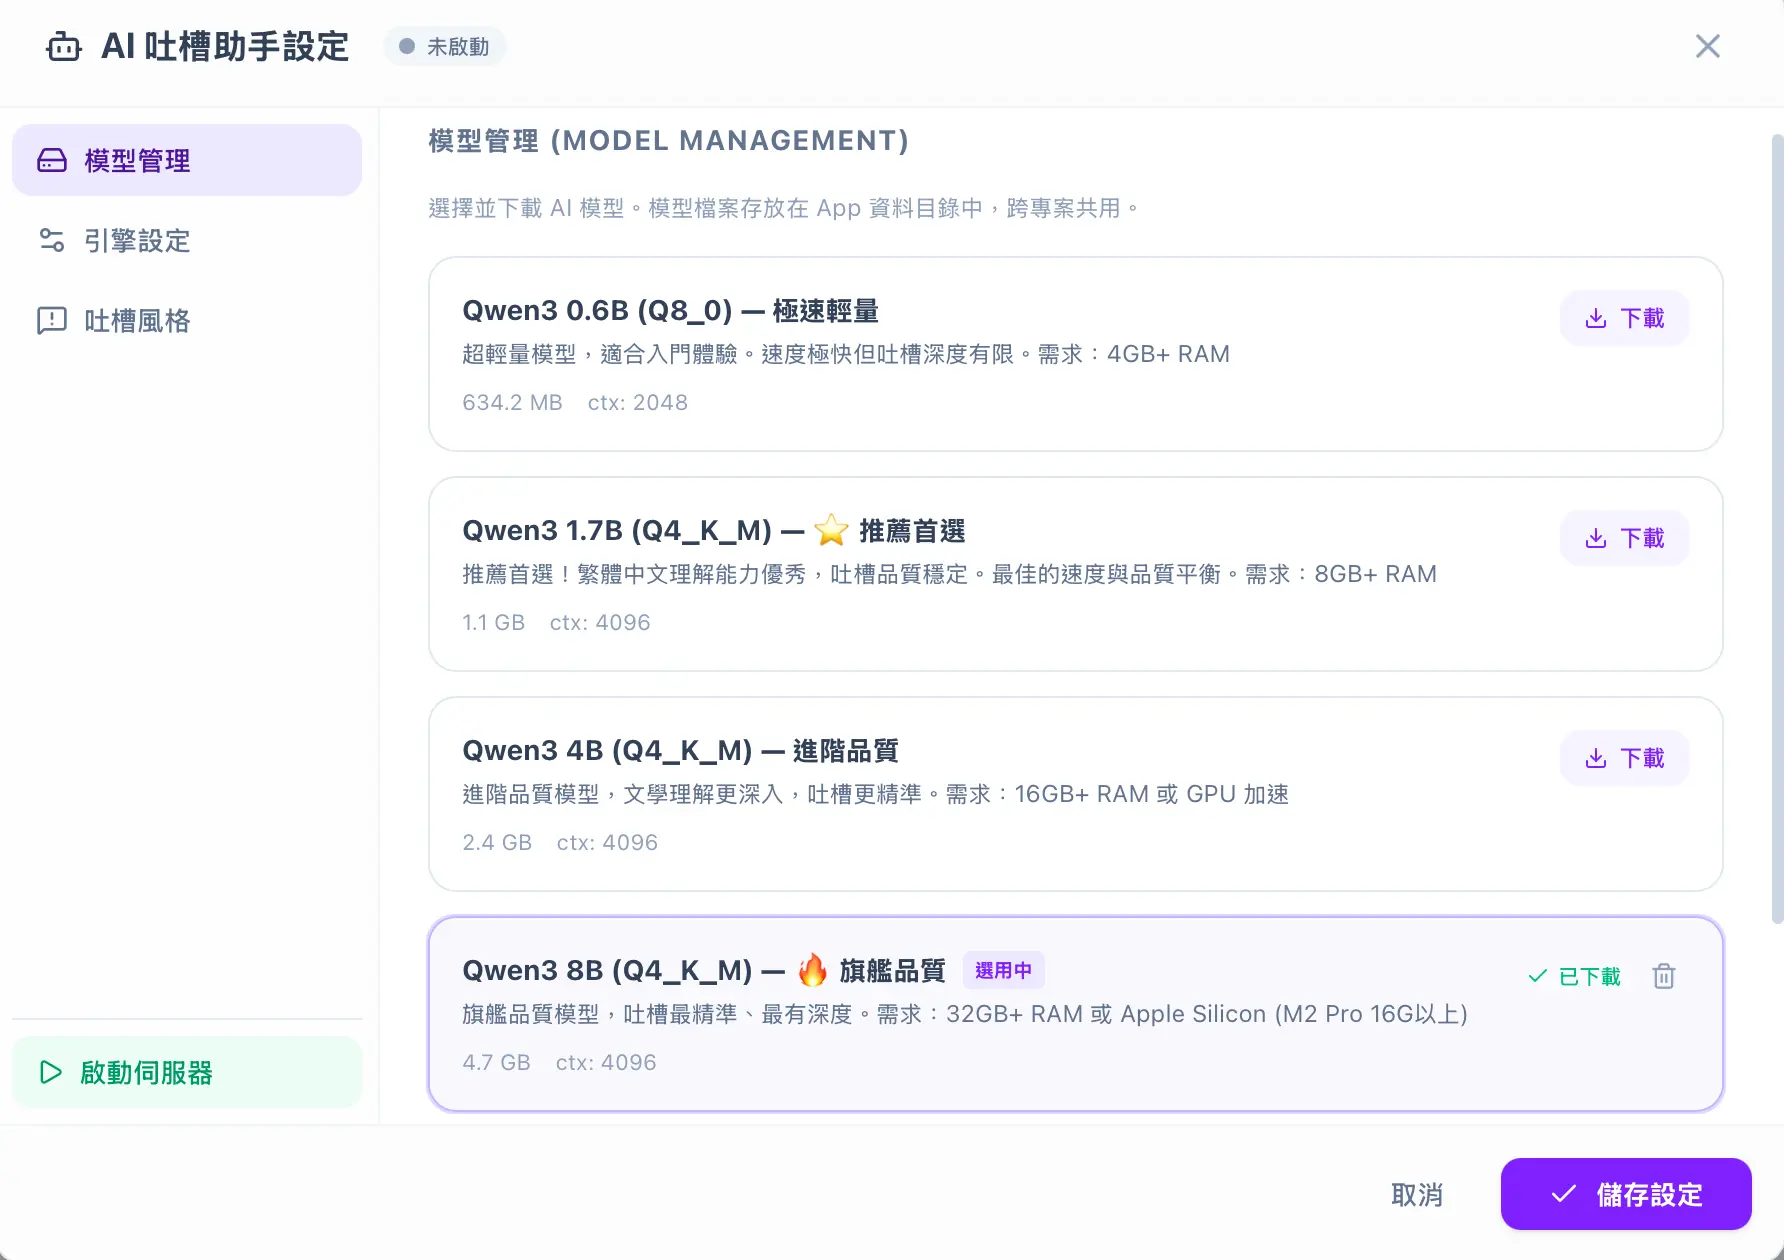Click the Qwen3 0.6B description text
Image resolution: width=1784 pixels, height=1260 pixels.
(x=846, y=354)
